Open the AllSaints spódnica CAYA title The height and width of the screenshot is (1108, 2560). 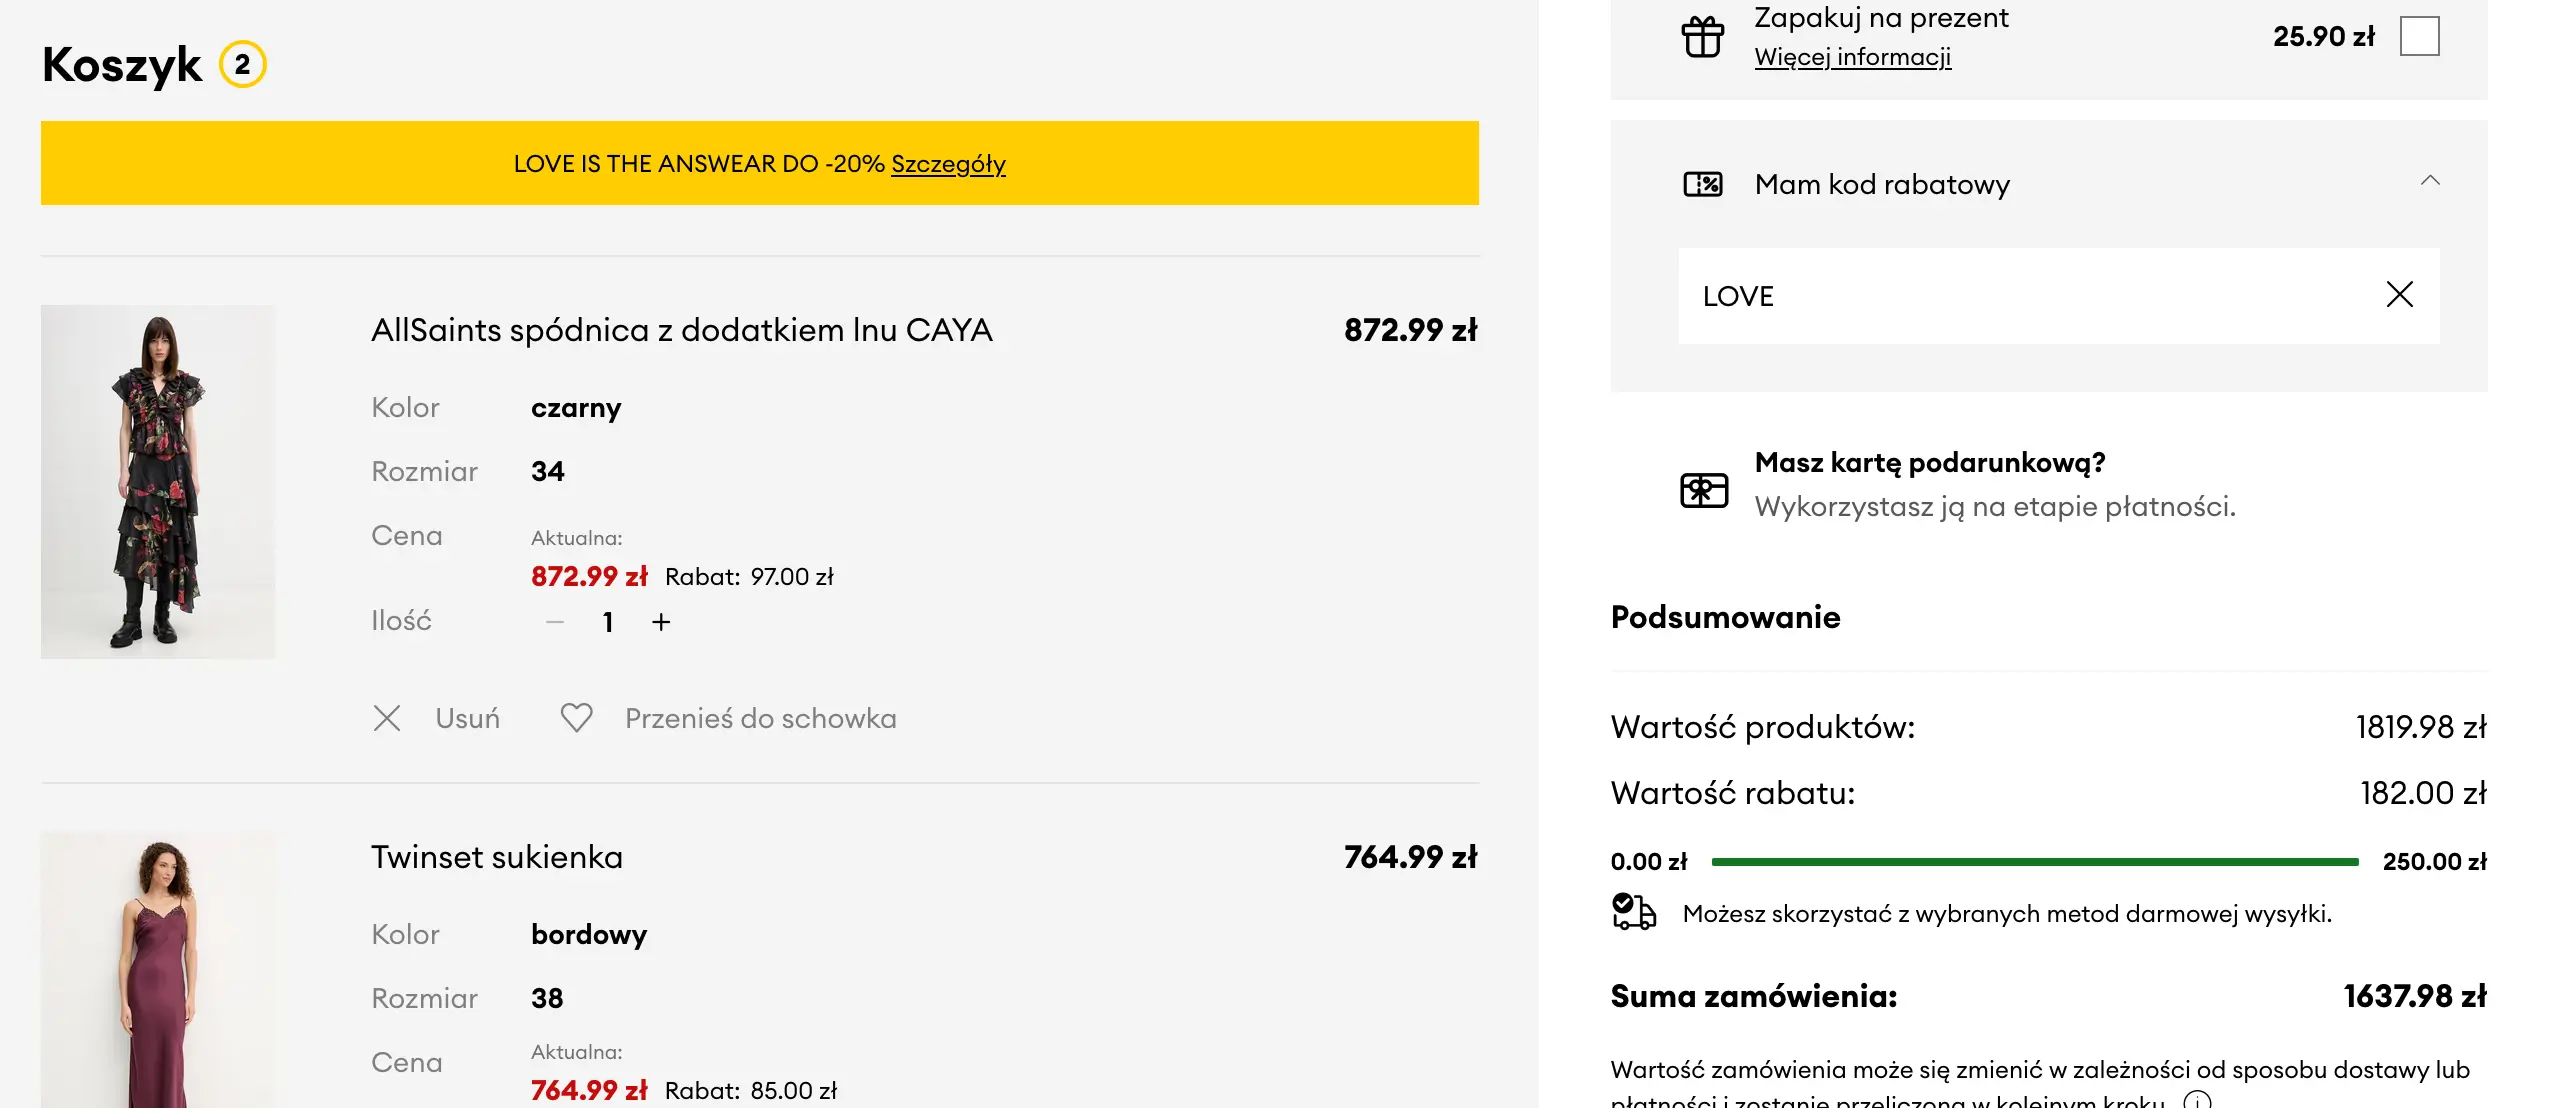(681, 330)
